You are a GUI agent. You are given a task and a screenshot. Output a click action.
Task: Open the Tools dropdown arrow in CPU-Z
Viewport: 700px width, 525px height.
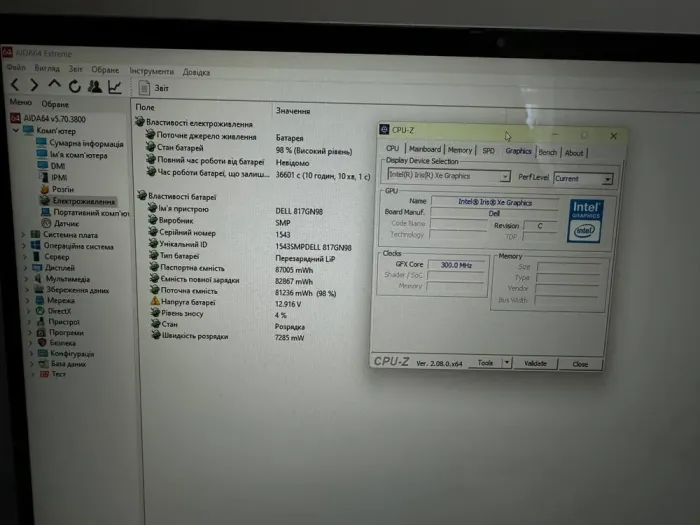[x=507, y=363]
